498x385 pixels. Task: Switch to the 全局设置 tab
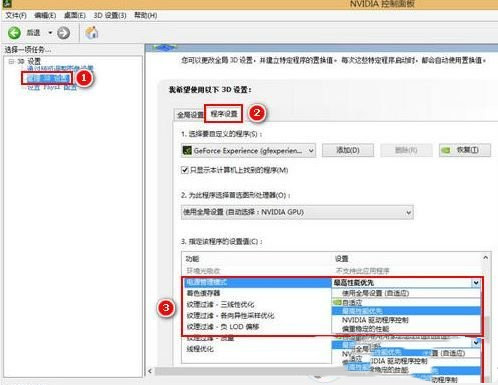click(190, 115)
